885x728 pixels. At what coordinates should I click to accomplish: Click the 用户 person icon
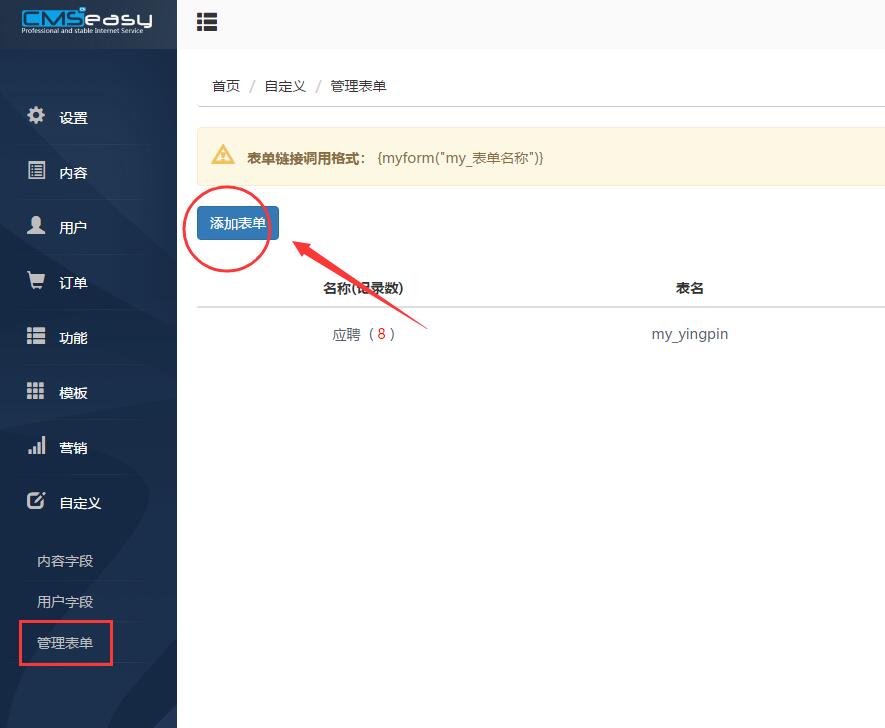click(x=36, y=225)
